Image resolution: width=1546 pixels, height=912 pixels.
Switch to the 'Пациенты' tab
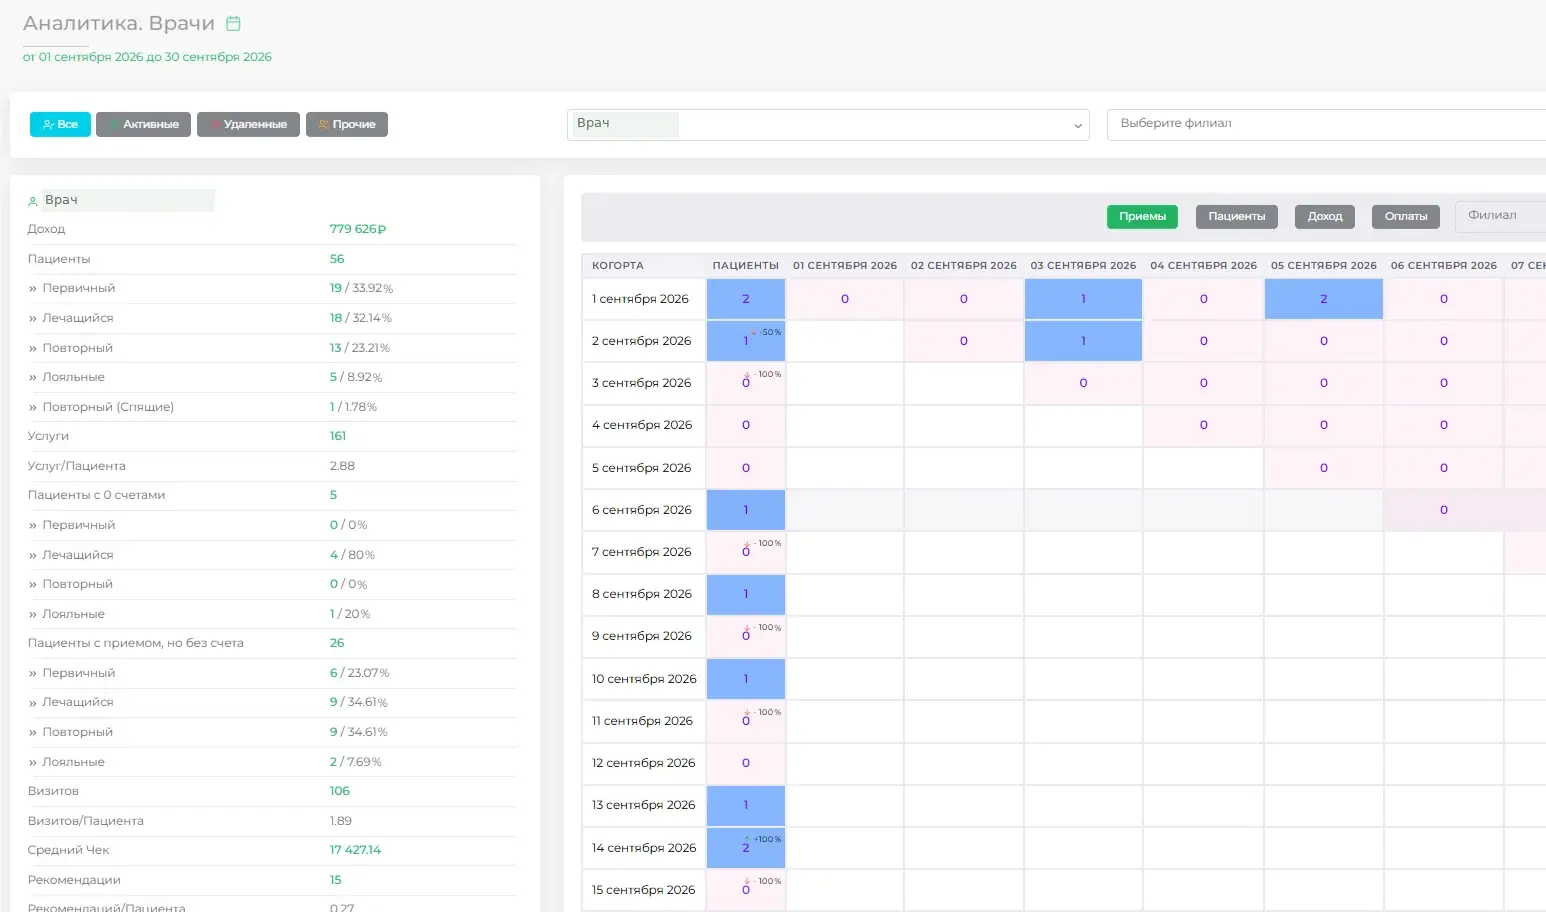click(x=1236, y=216)
